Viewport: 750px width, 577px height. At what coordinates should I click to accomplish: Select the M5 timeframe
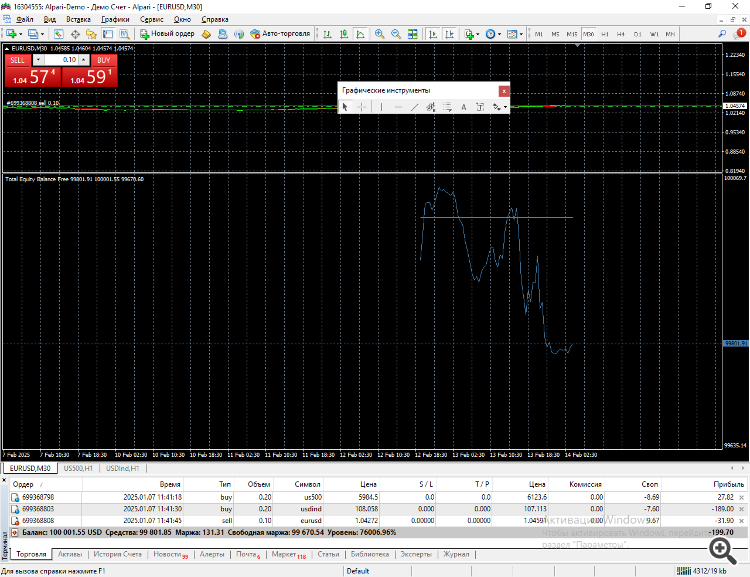click(555, 34)
